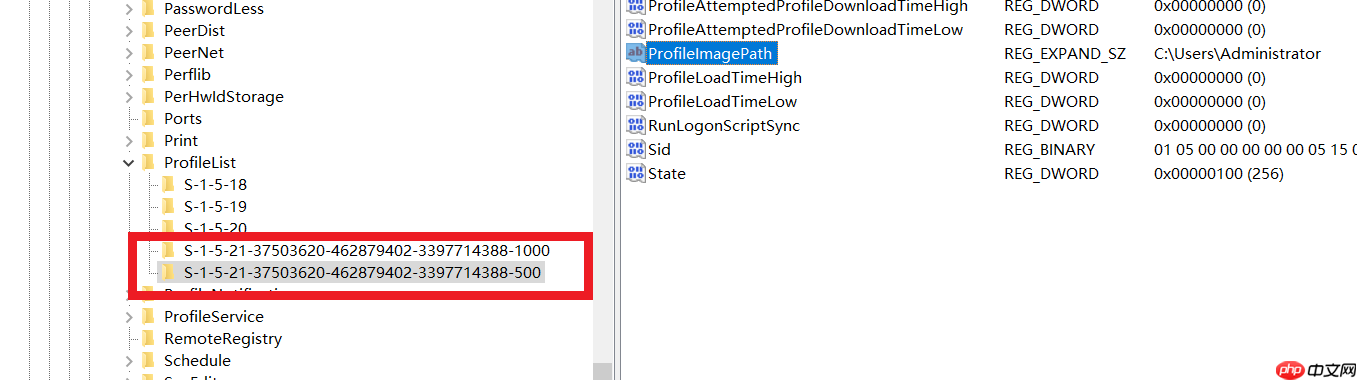Click the PasswordLess folder icon

coord(148,8)
